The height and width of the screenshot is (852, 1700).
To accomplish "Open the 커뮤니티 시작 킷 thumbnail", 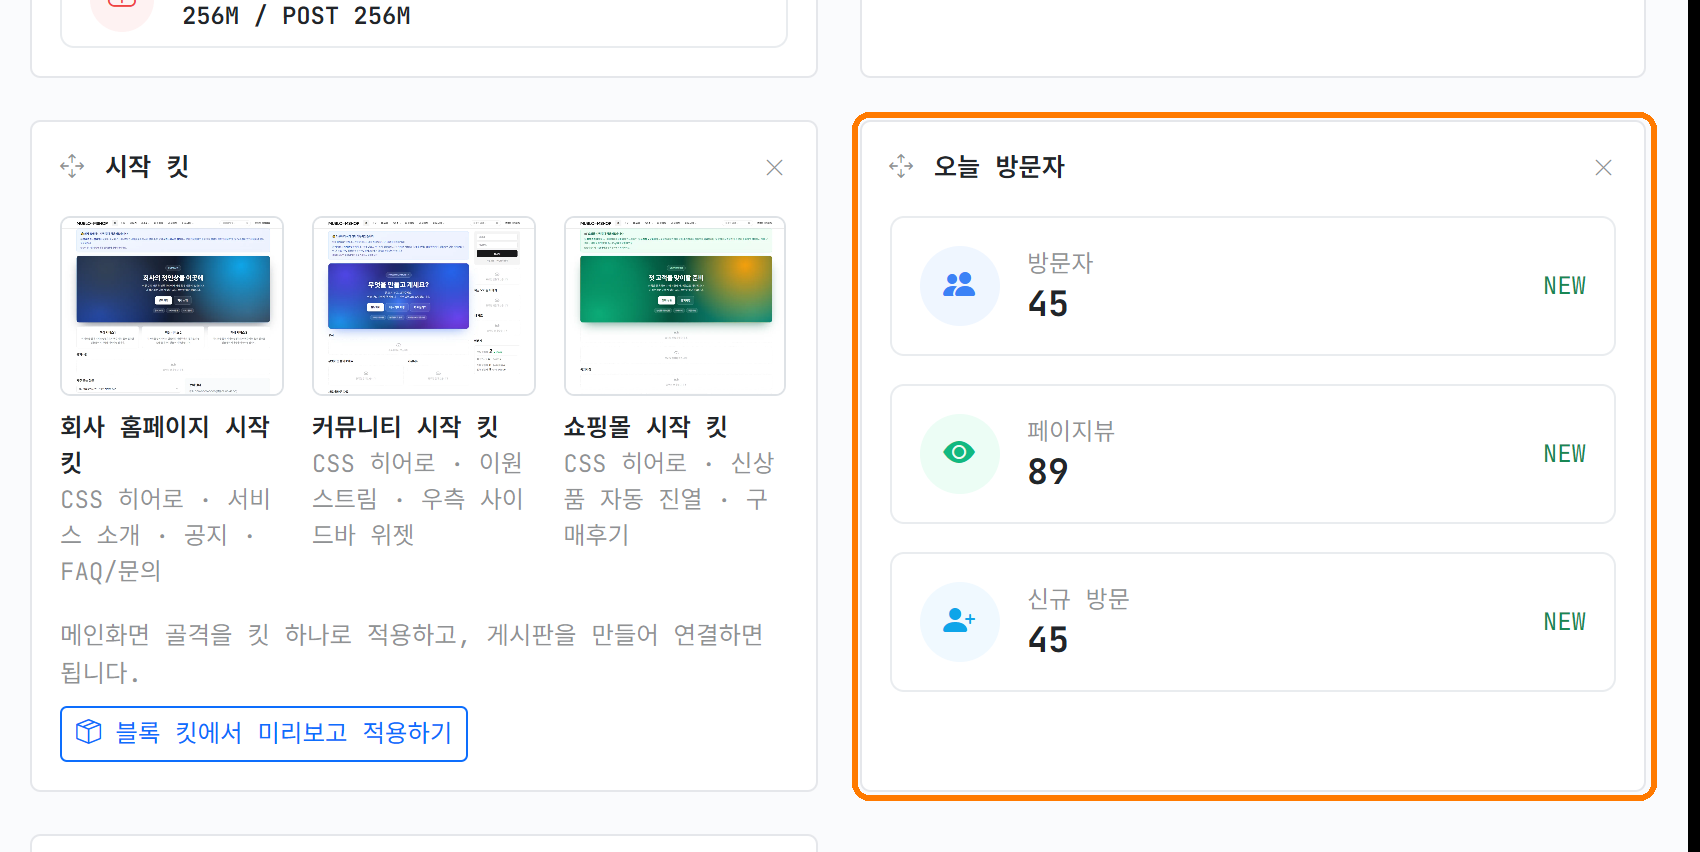I will coord(424,306).
